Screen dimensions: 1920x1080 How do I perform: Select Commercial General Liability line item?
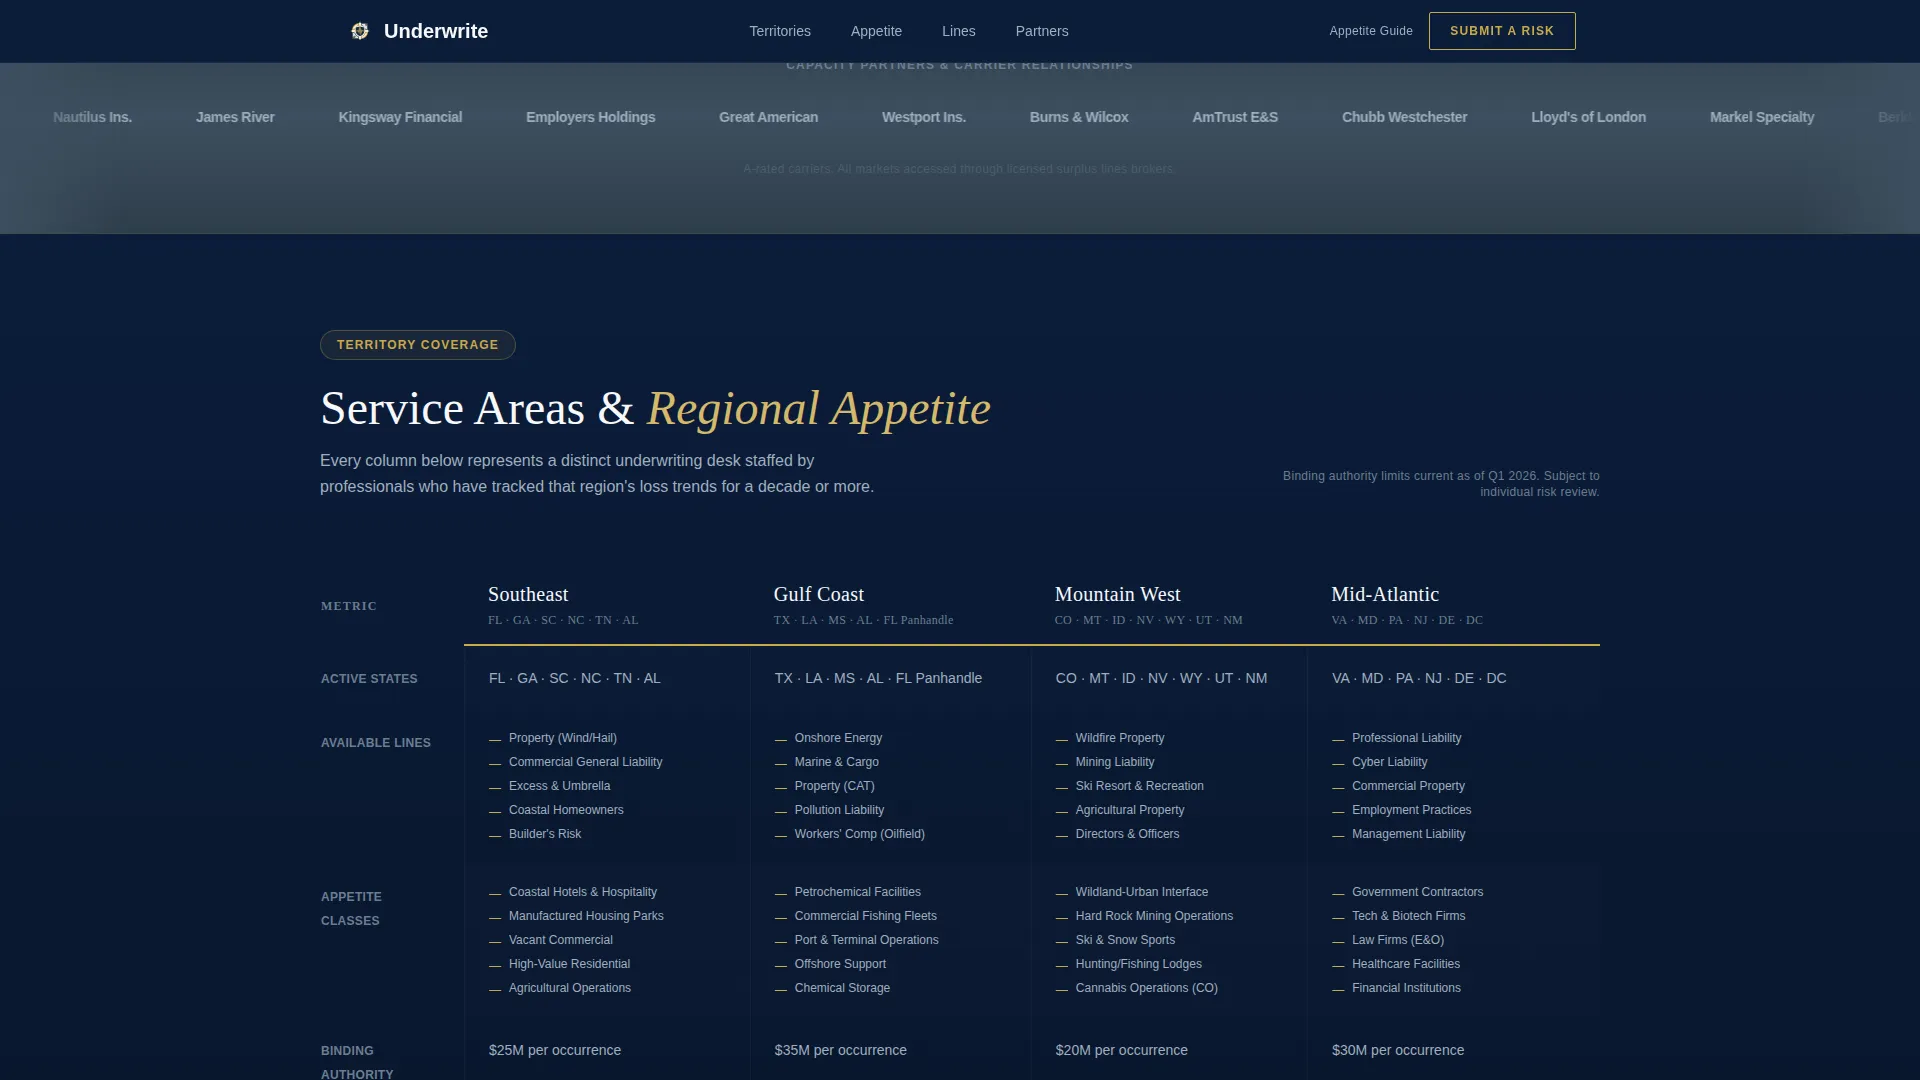tap(585, 762)
